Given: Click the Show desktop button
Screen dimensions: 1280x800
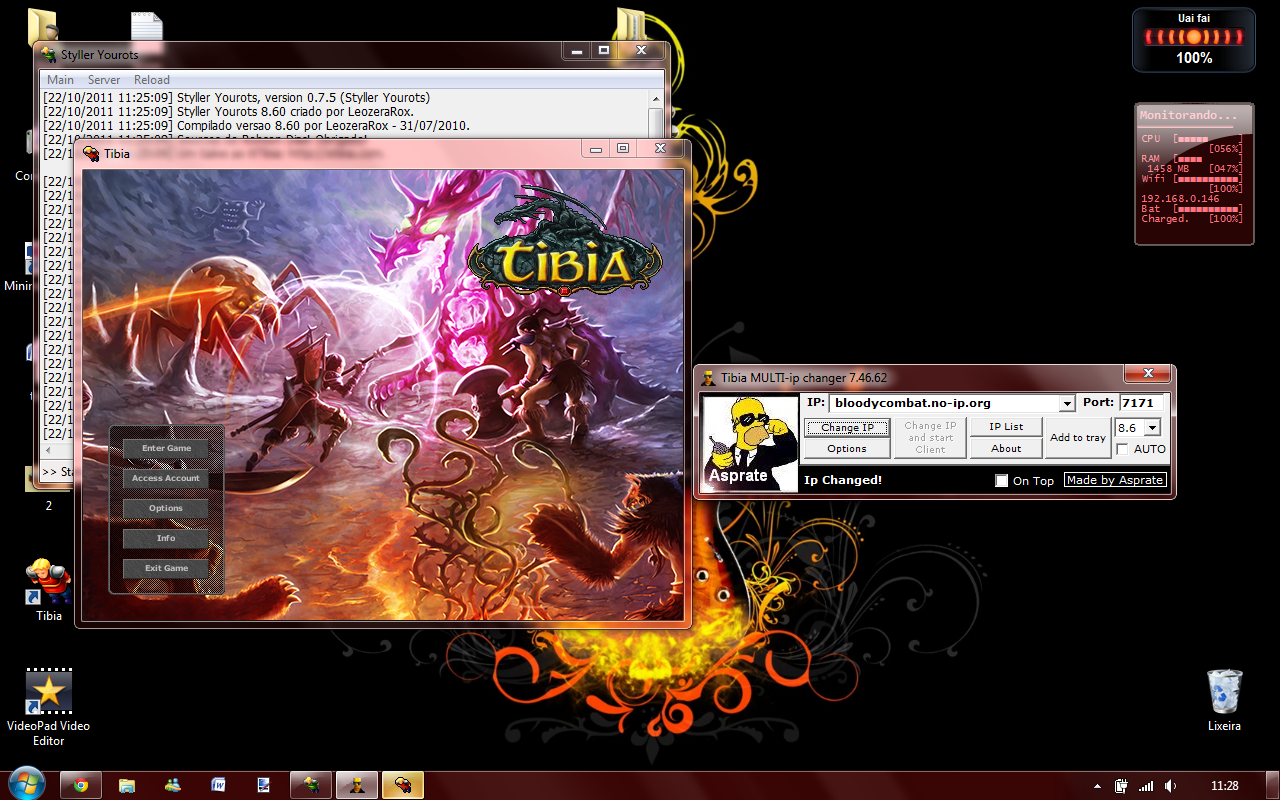Looking at the screenshot, I should click(x=1273, y=785).
